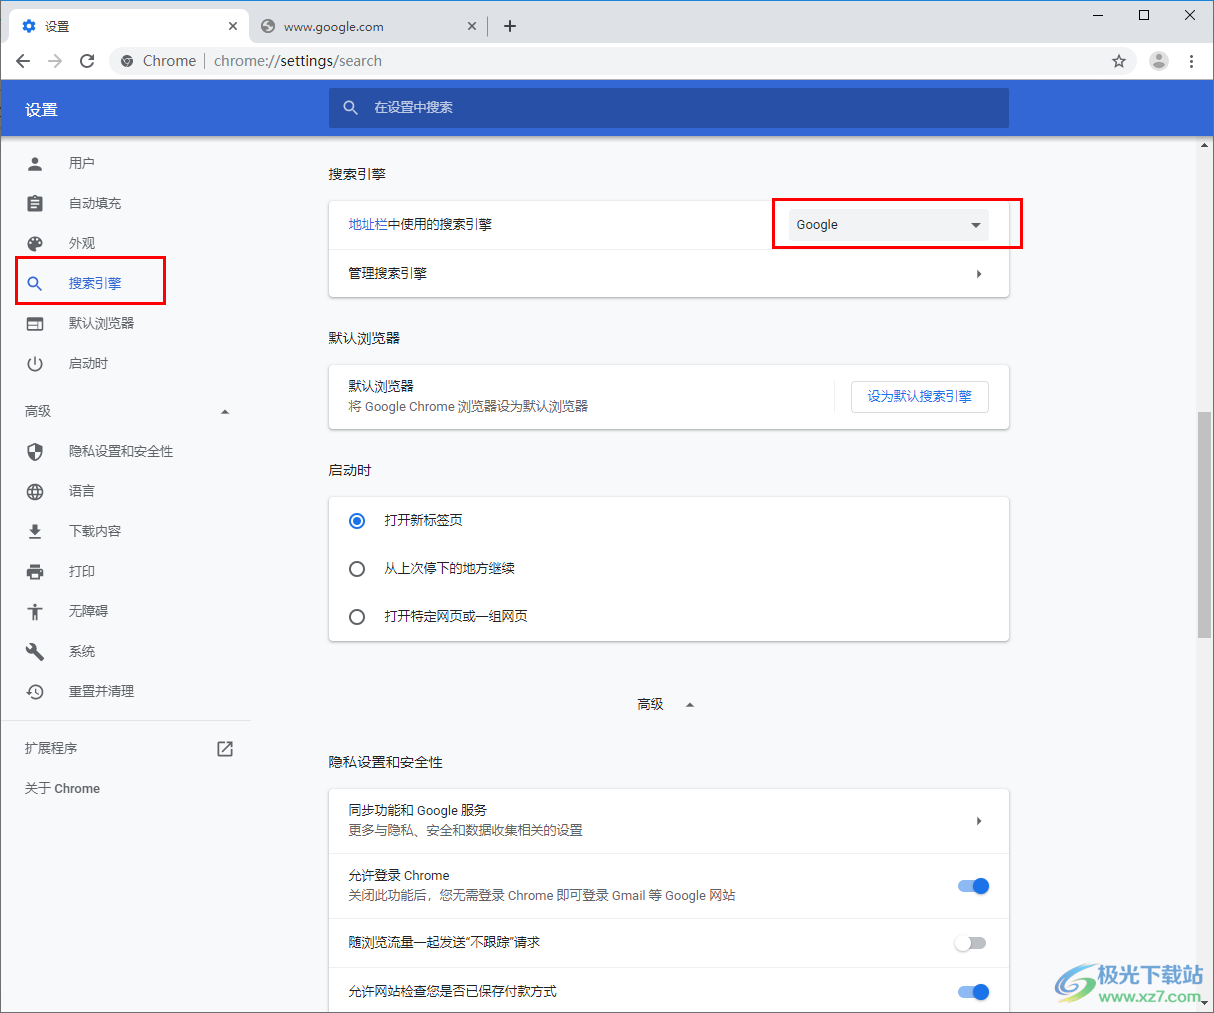
Task: Enable the 不跟踪 request toggle
Action: [970, 943]
